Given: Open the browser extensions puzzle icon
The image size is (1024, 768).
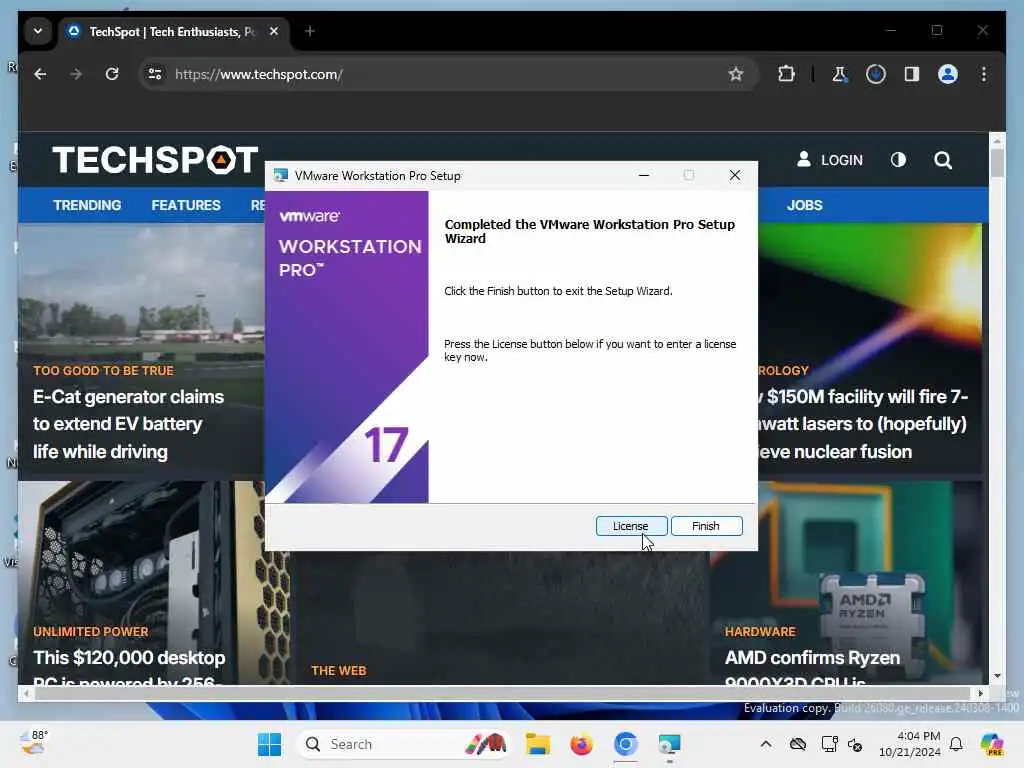Looking at the screenshot, I should (x=786, y=74).
